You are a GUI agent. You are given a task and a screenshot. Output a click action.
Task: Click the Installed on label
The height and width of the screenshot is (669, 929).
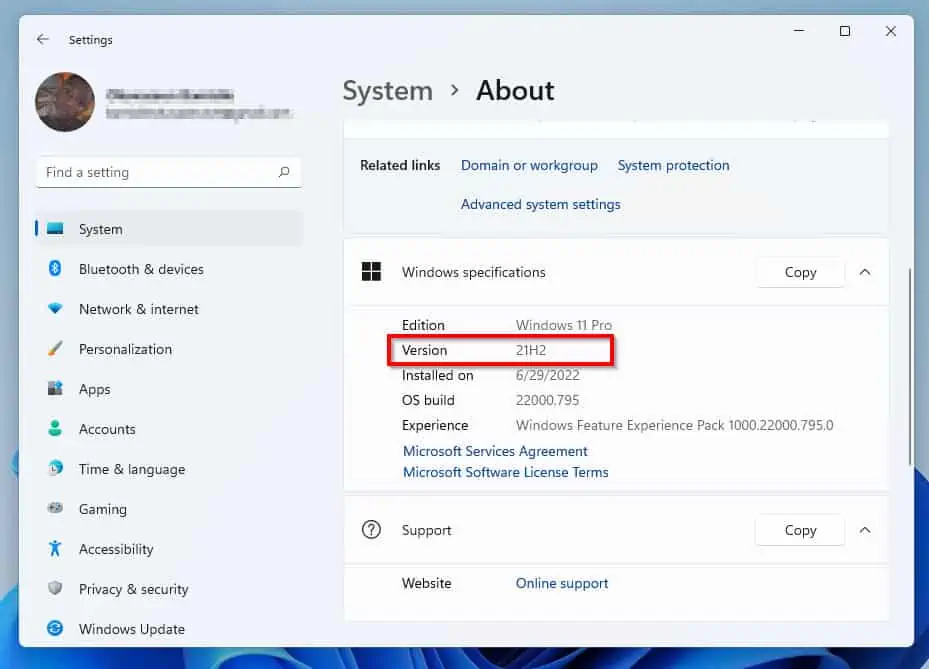coord(437,375)
